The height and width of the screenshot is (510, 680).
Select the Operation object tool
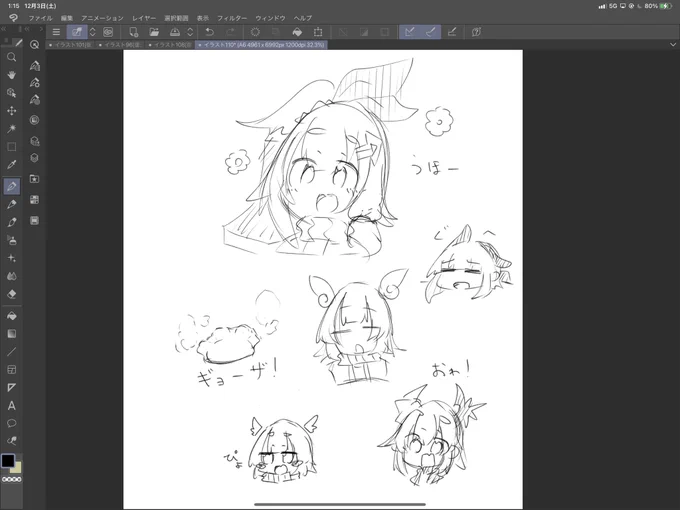[x=12, y=93]
